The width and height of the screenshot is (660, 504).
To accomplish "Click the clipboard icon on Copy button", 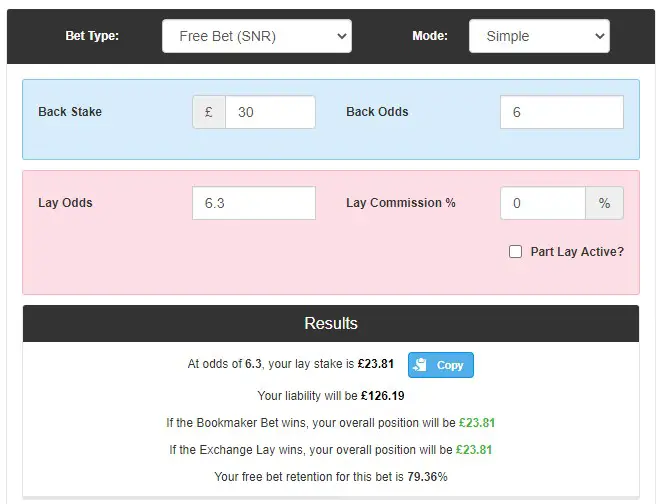I will 420,365.
